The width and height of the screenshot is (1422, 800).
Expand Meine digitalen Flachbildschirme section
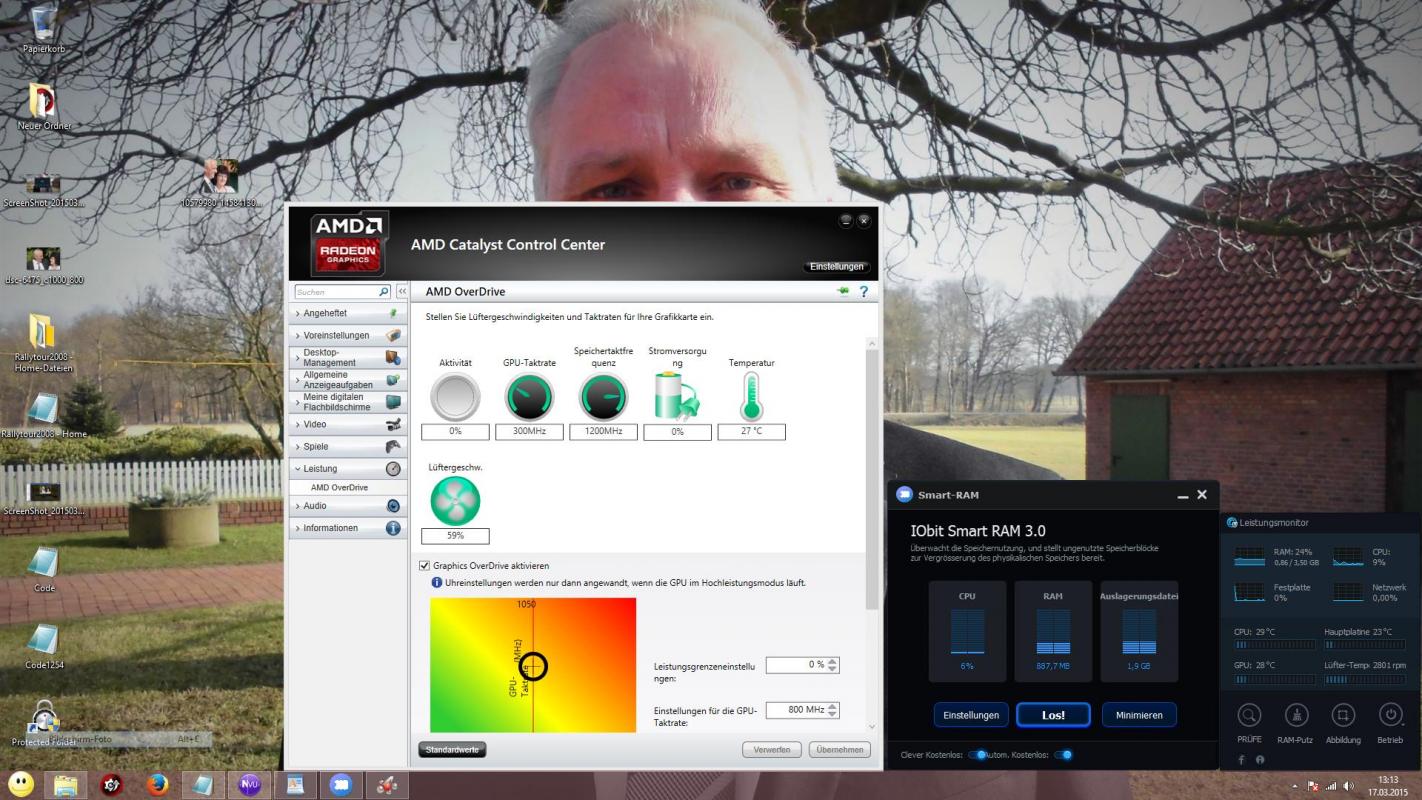(348, 401)
